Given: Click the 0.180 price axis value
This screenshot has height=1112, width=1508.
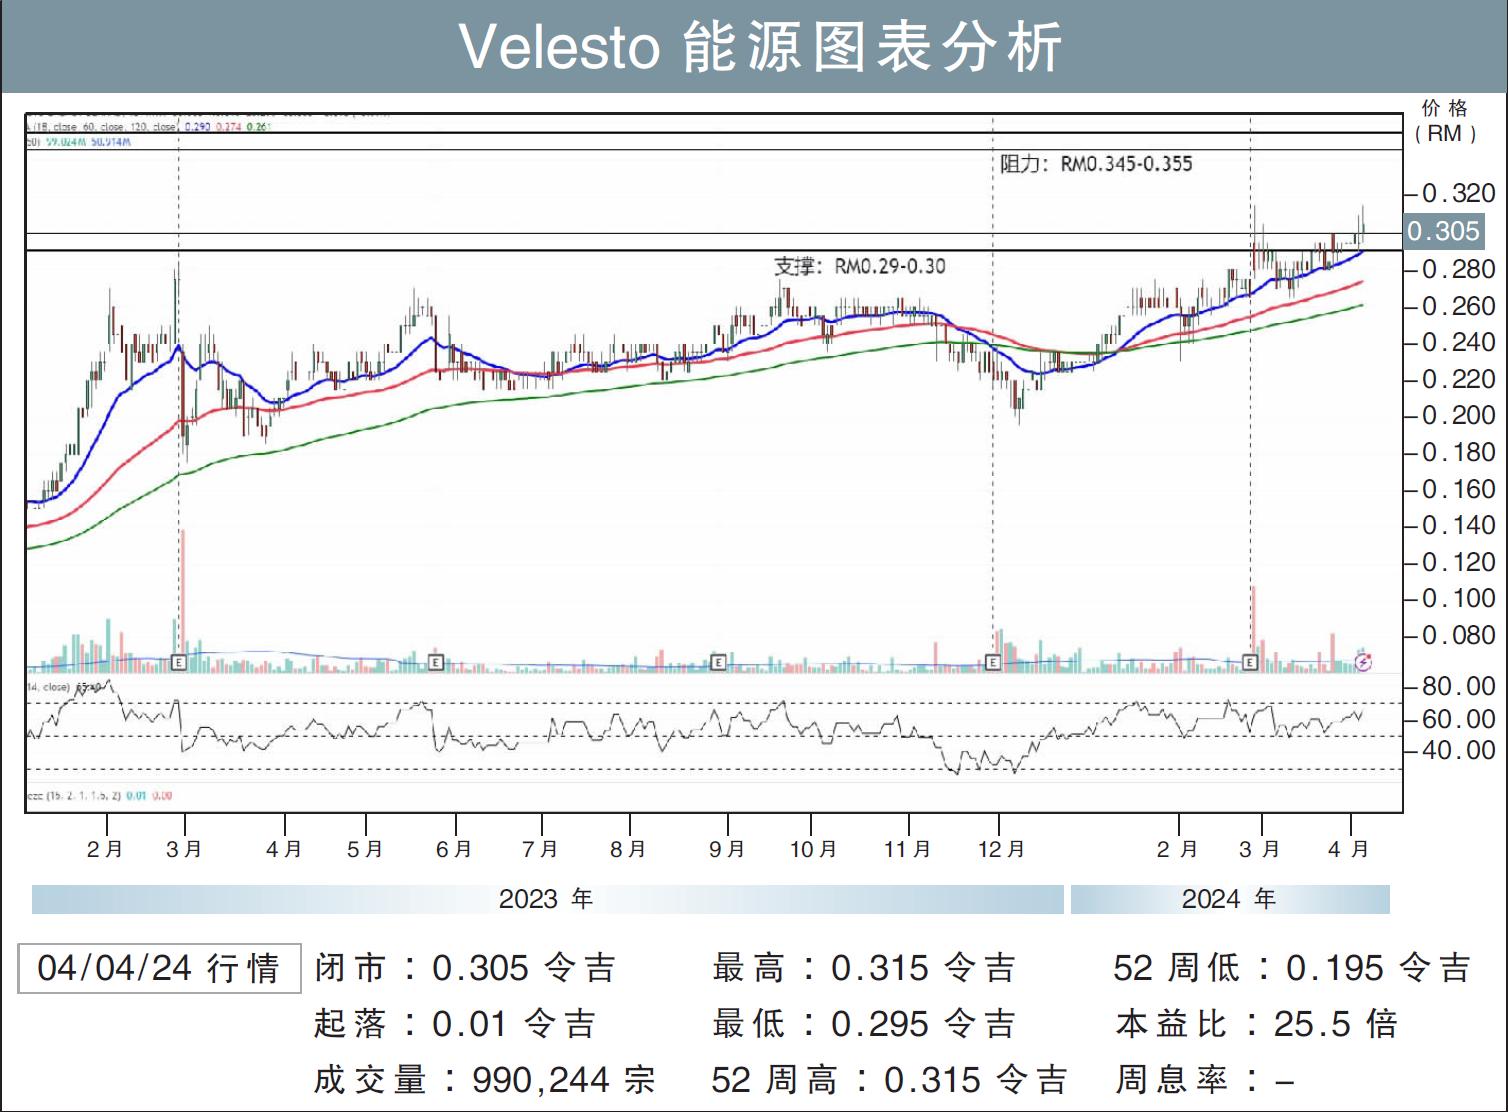Looking at the screenshot, I should click(1459, 452).
